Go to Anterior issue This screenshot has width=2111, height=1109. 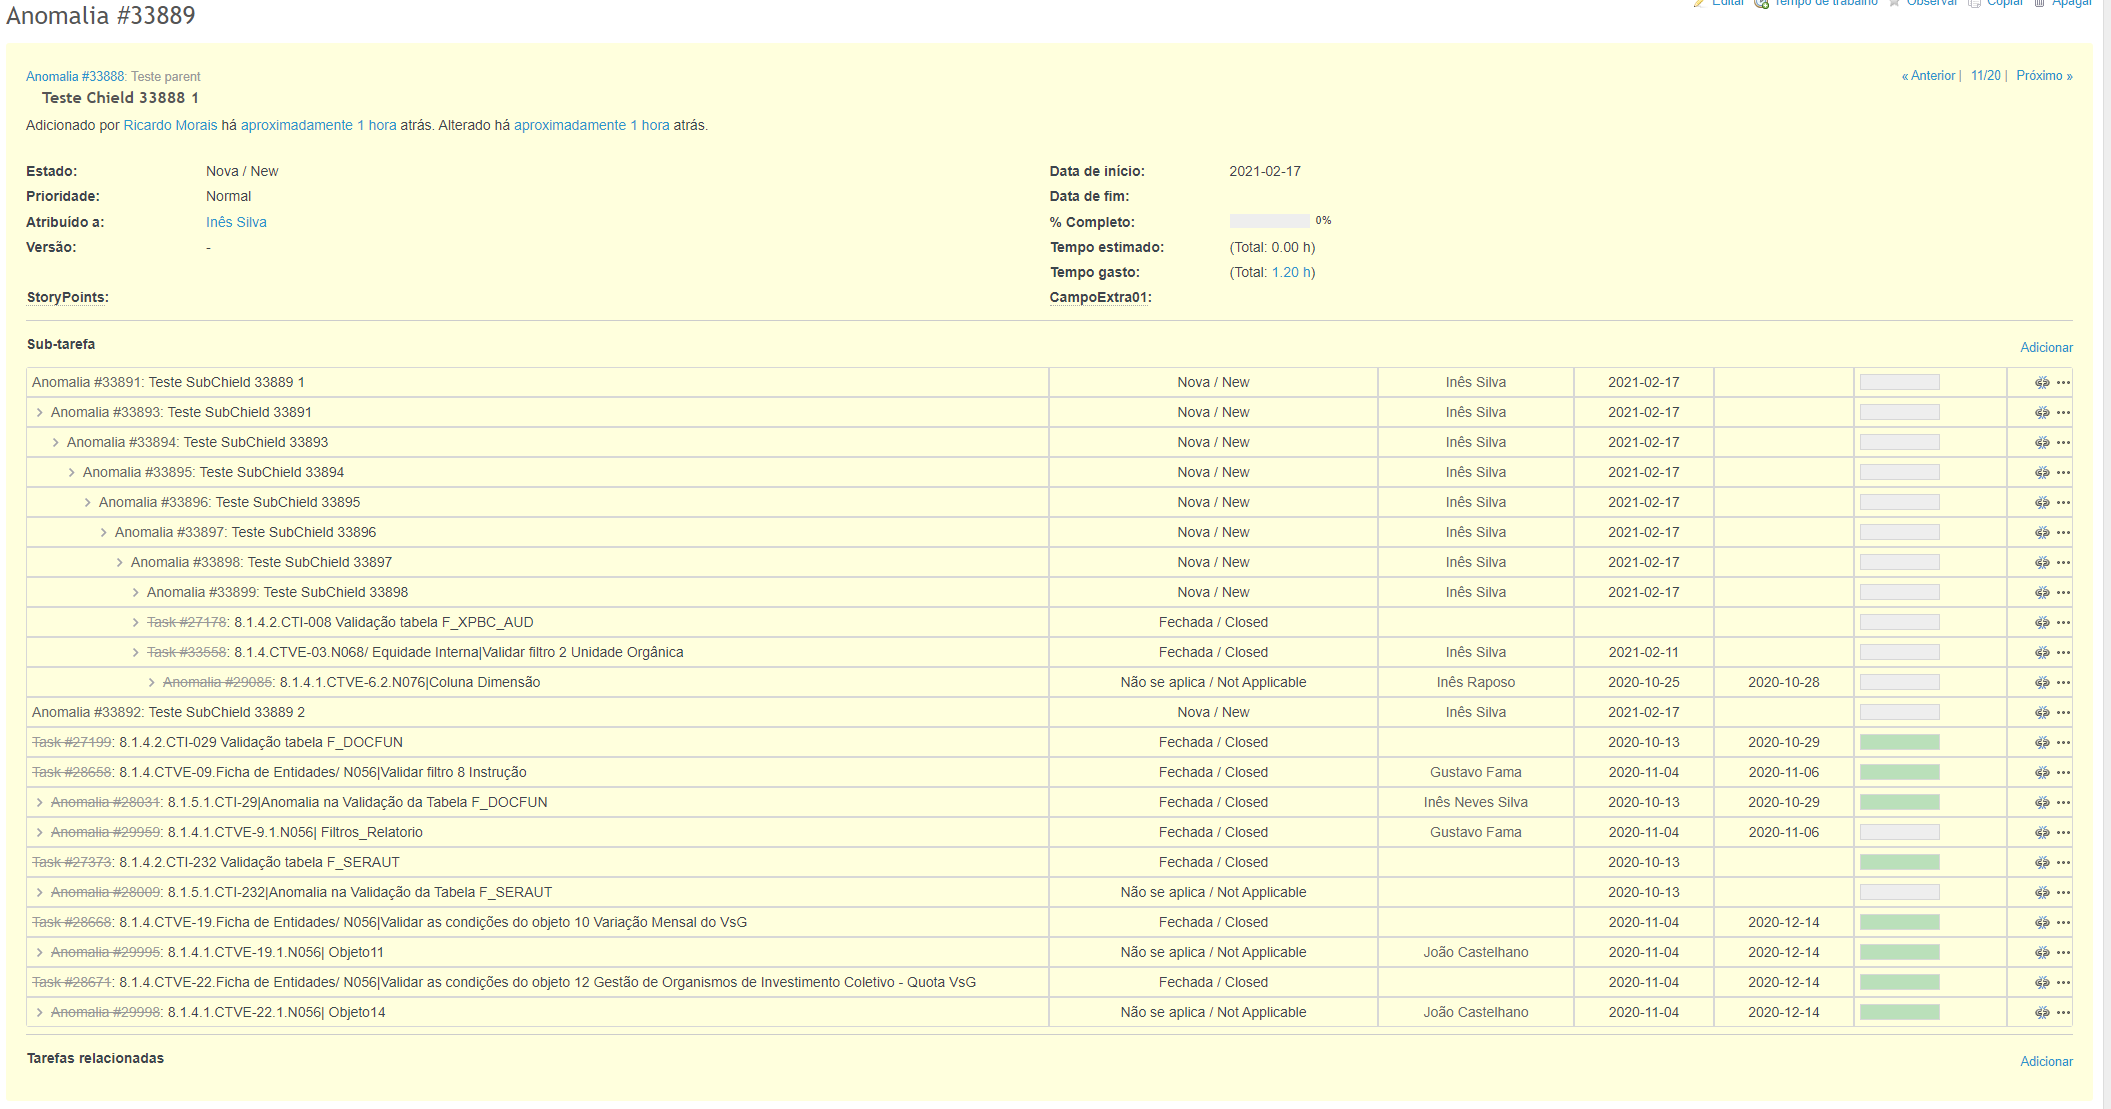coord(1928,75)
